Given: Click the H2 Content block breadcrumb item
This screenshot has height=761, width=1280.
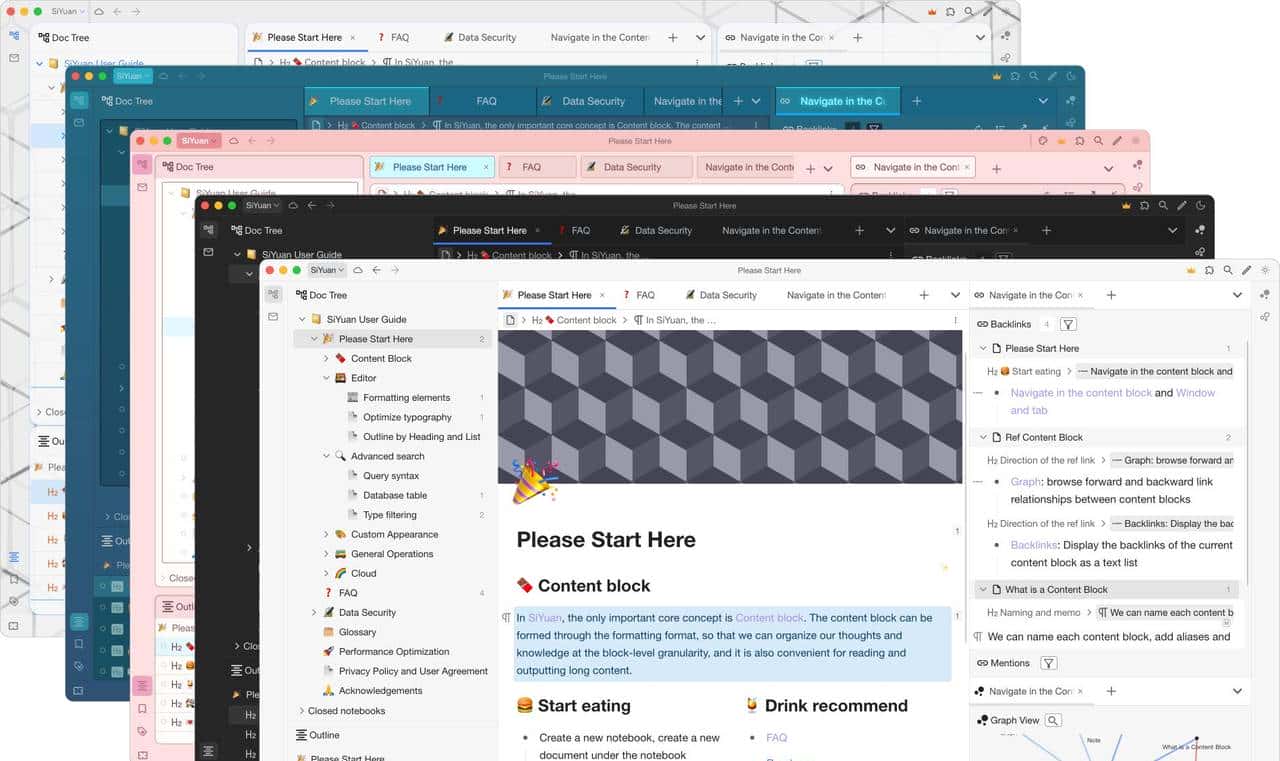Looking at the screenshot, I should pos(574,320).
